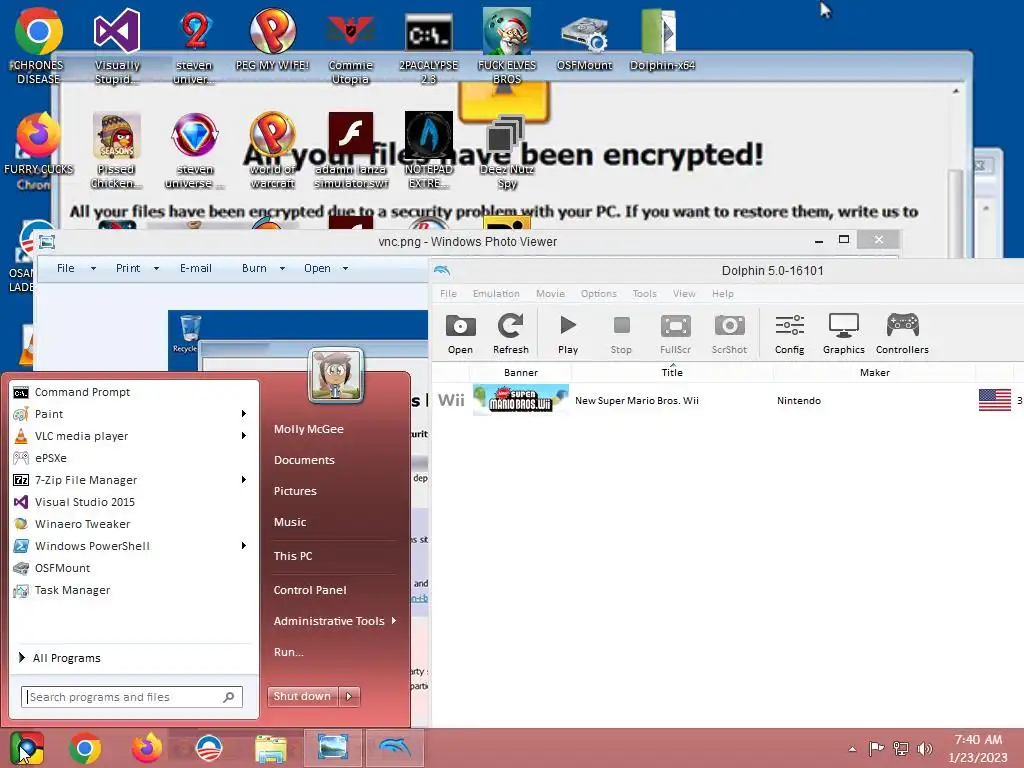Open Run... from Start menu
1024x768 pixels.
289,652
